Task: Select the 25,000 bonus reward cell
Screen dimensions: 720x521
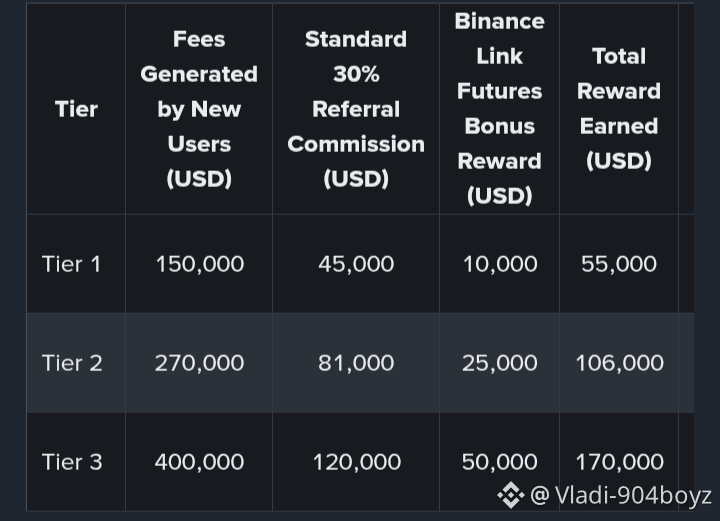Action: click(x=500, y=364)
